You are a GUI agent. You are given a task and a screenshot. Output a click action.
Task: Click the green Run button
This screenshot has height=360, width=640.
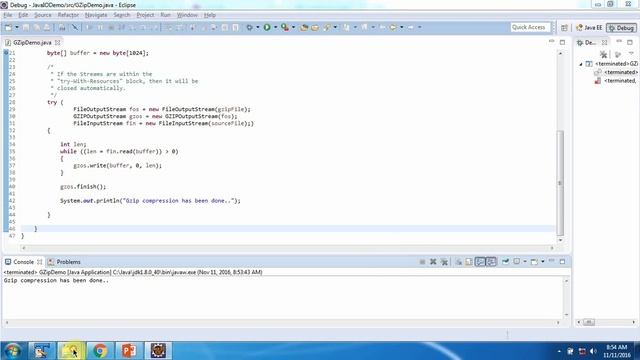tap(267, 27)
